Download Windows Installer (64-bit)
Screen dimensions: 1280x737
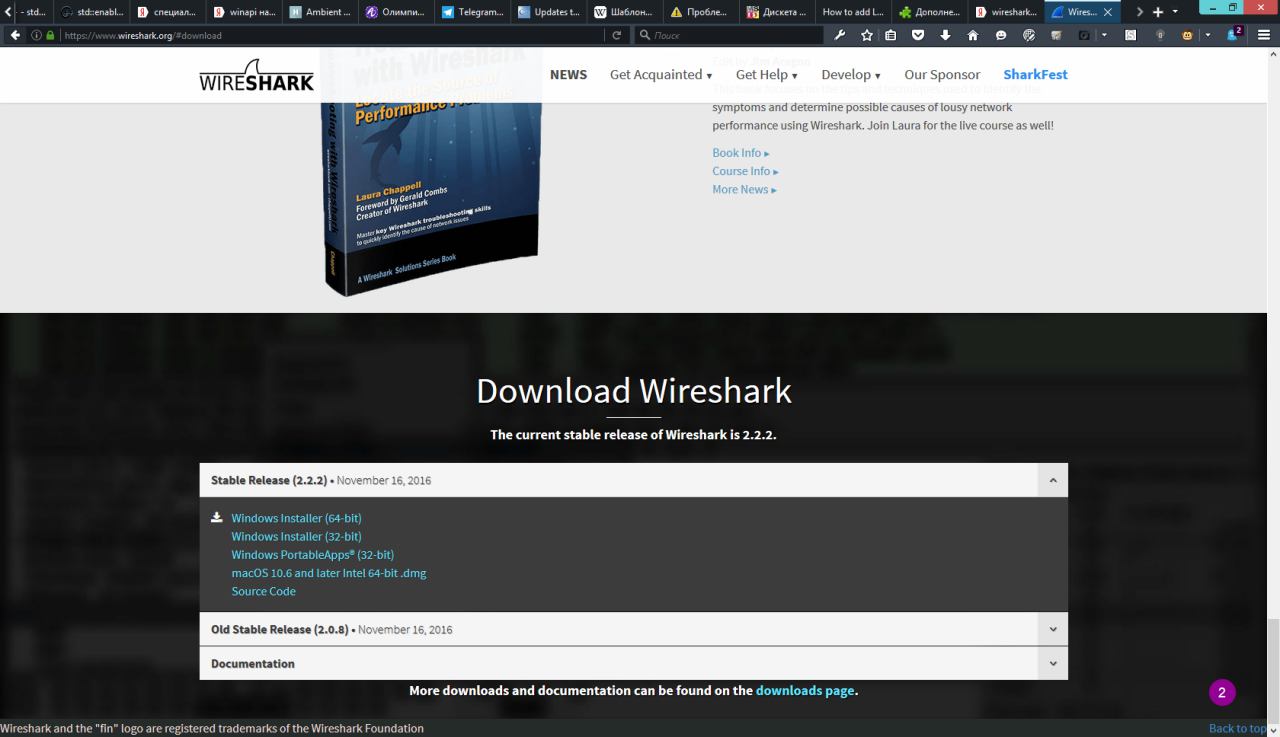click(296, 518)
